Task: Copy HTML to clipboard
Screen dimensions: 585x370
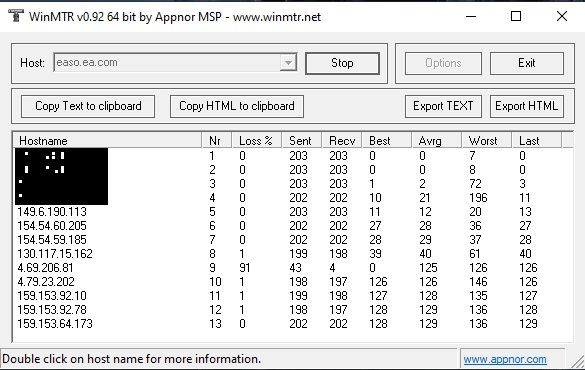Action: tap(237, 106)
